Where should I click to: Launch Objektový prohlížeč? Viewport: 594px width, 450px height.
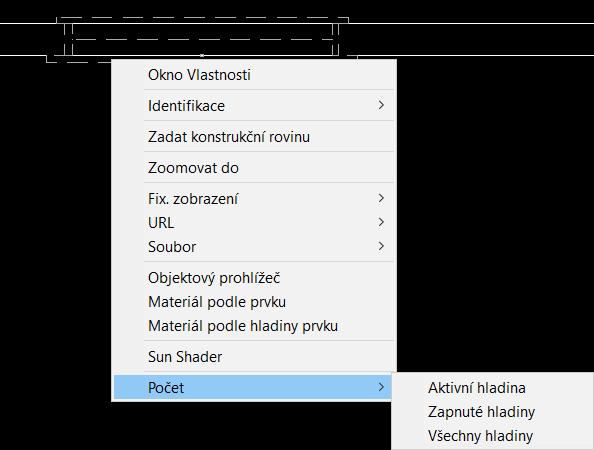(x=254, y=278)
